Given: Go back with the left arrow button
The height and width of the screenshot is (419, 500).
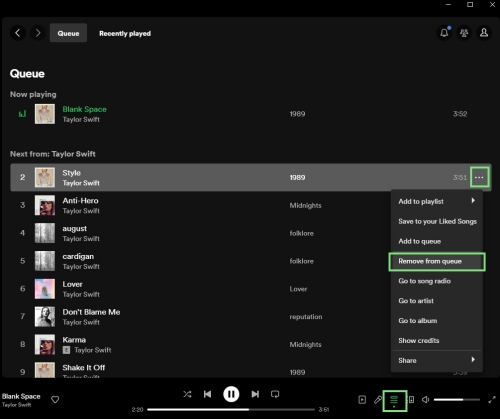Looking at the screenshot, I should tap(18, 33).
